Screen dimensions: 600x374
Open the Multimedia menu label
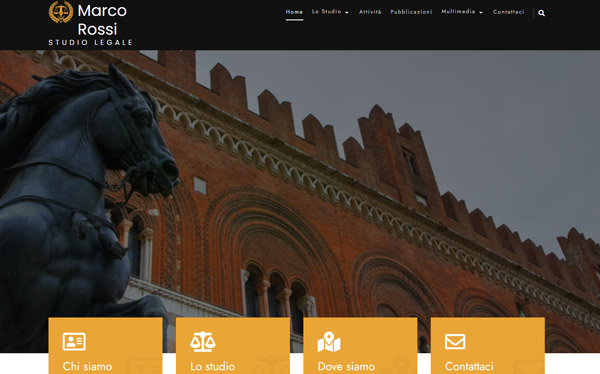(x=458, y=12)
